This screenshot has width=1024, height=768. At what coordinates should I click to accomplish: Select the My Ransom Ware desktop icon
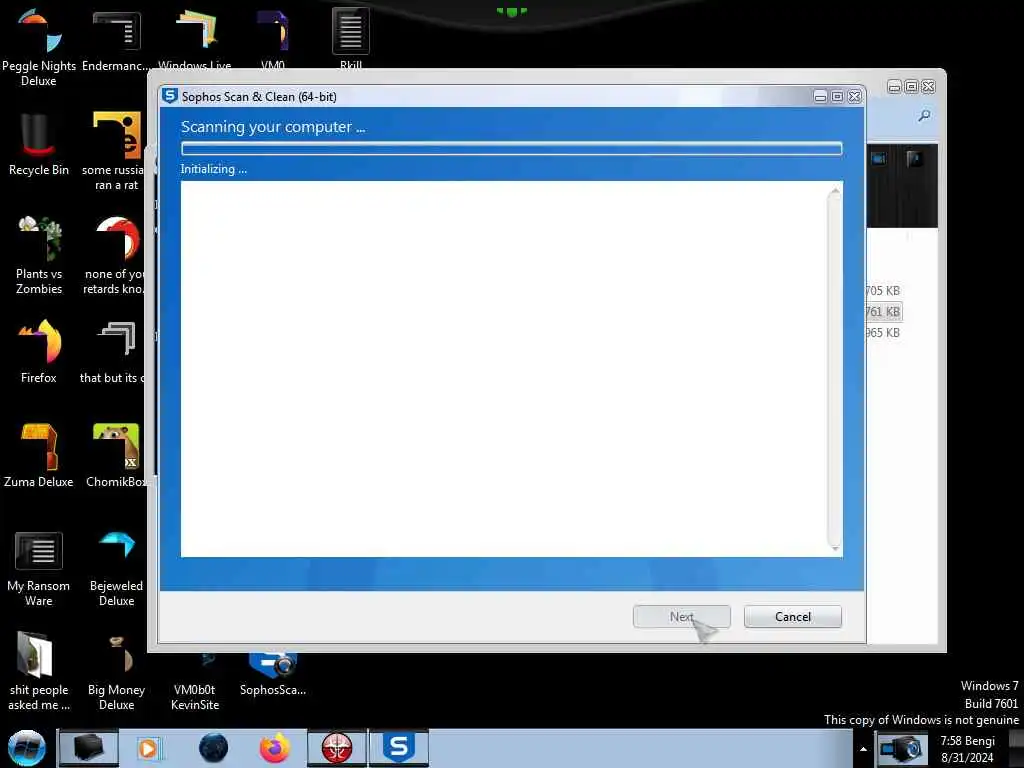[39, 569]
